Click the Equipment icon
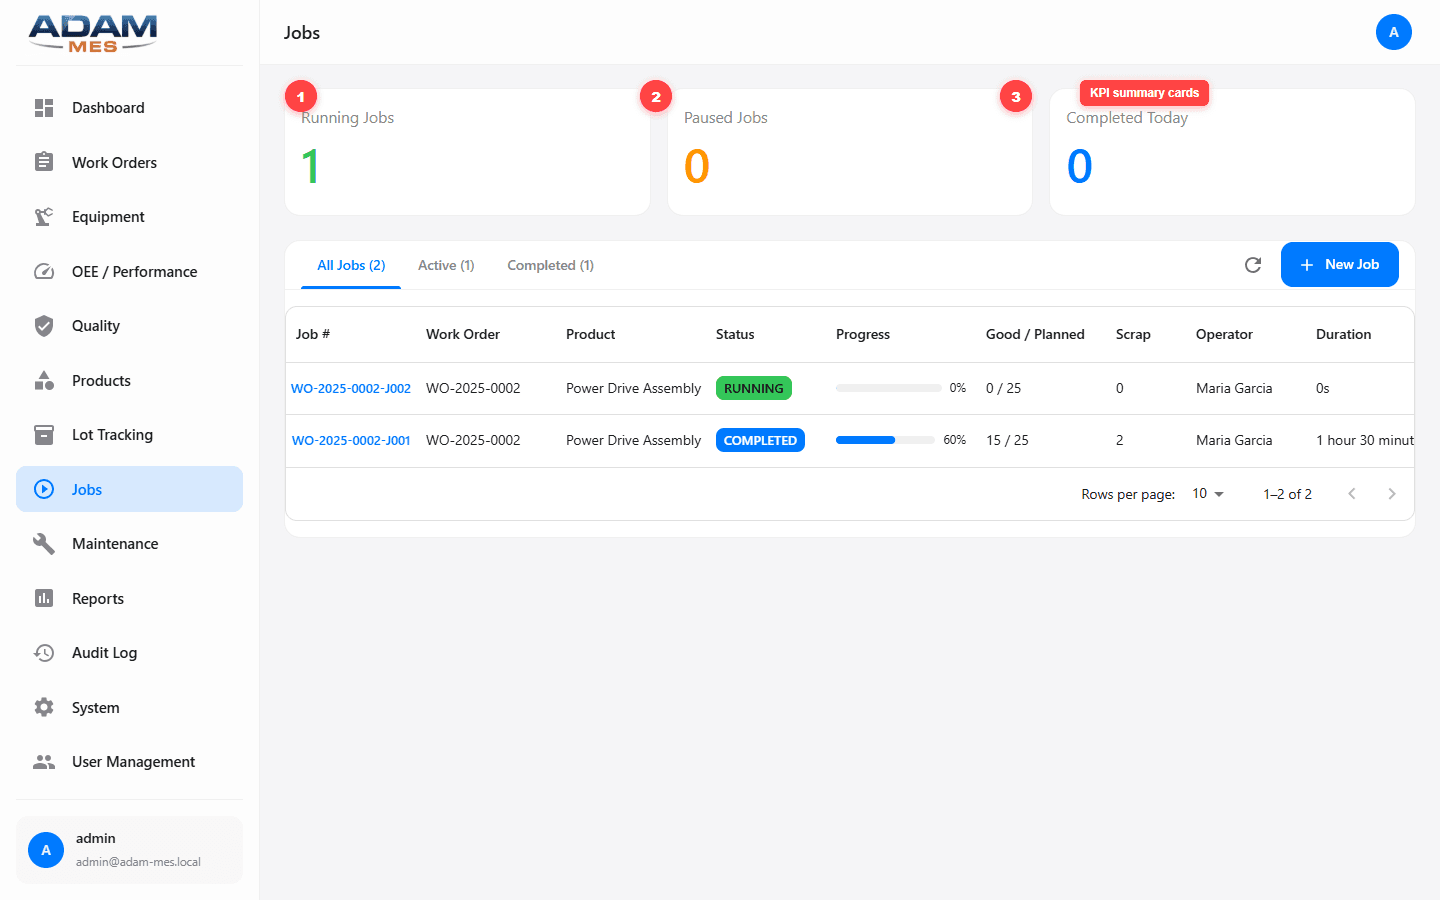The width and height of the screenshot is (1440, 900). (44, 216)
